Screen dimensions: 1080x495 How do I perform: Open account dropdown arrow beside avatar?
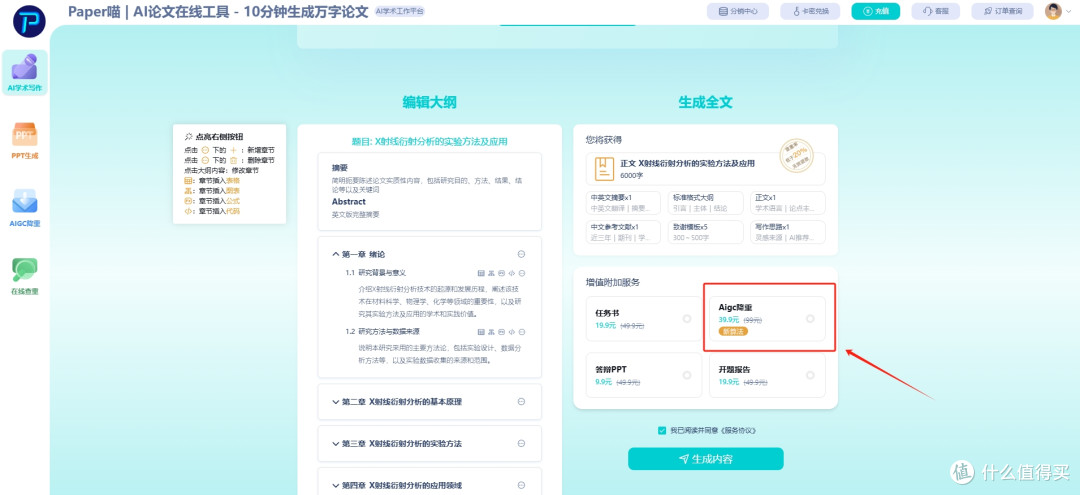point(1070,12)
